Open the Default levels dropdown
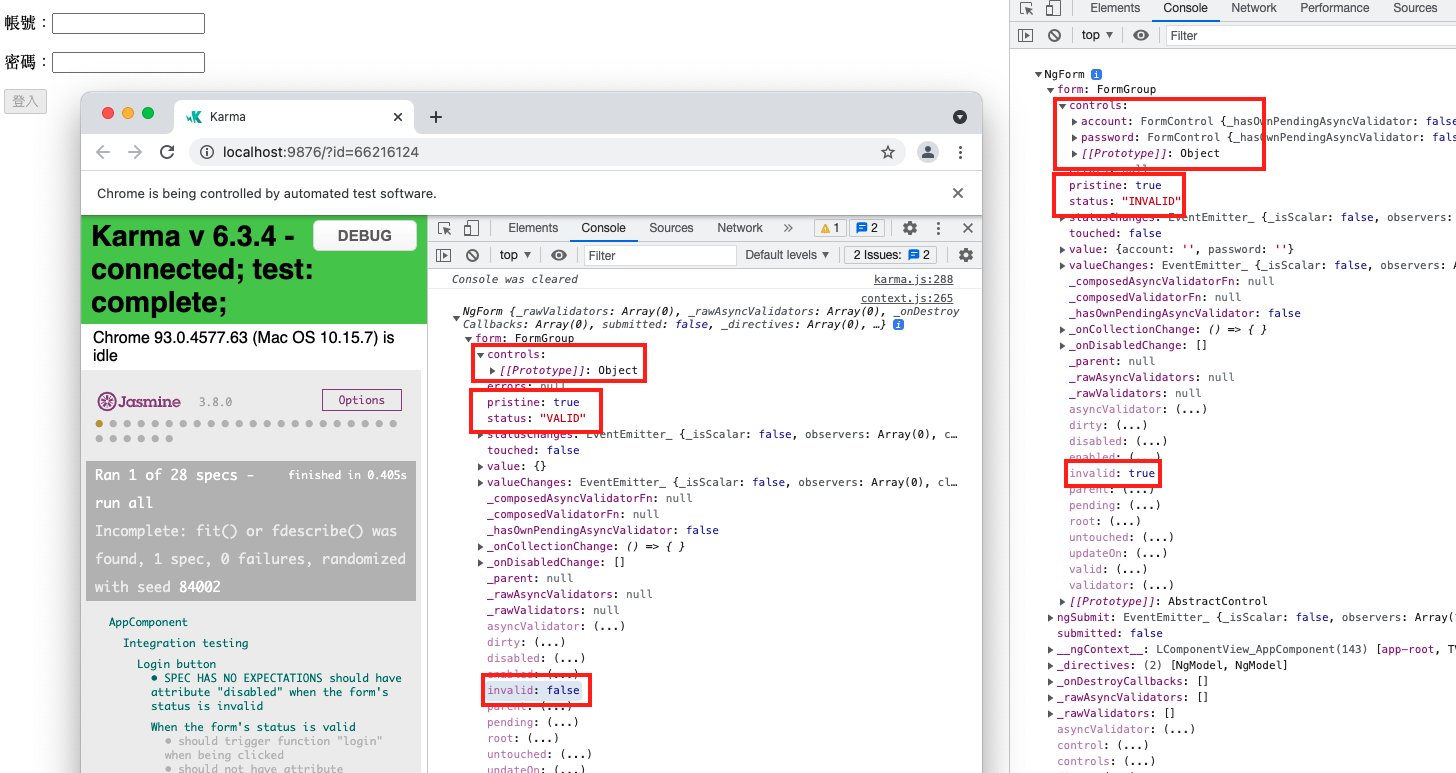 (787, 255)
